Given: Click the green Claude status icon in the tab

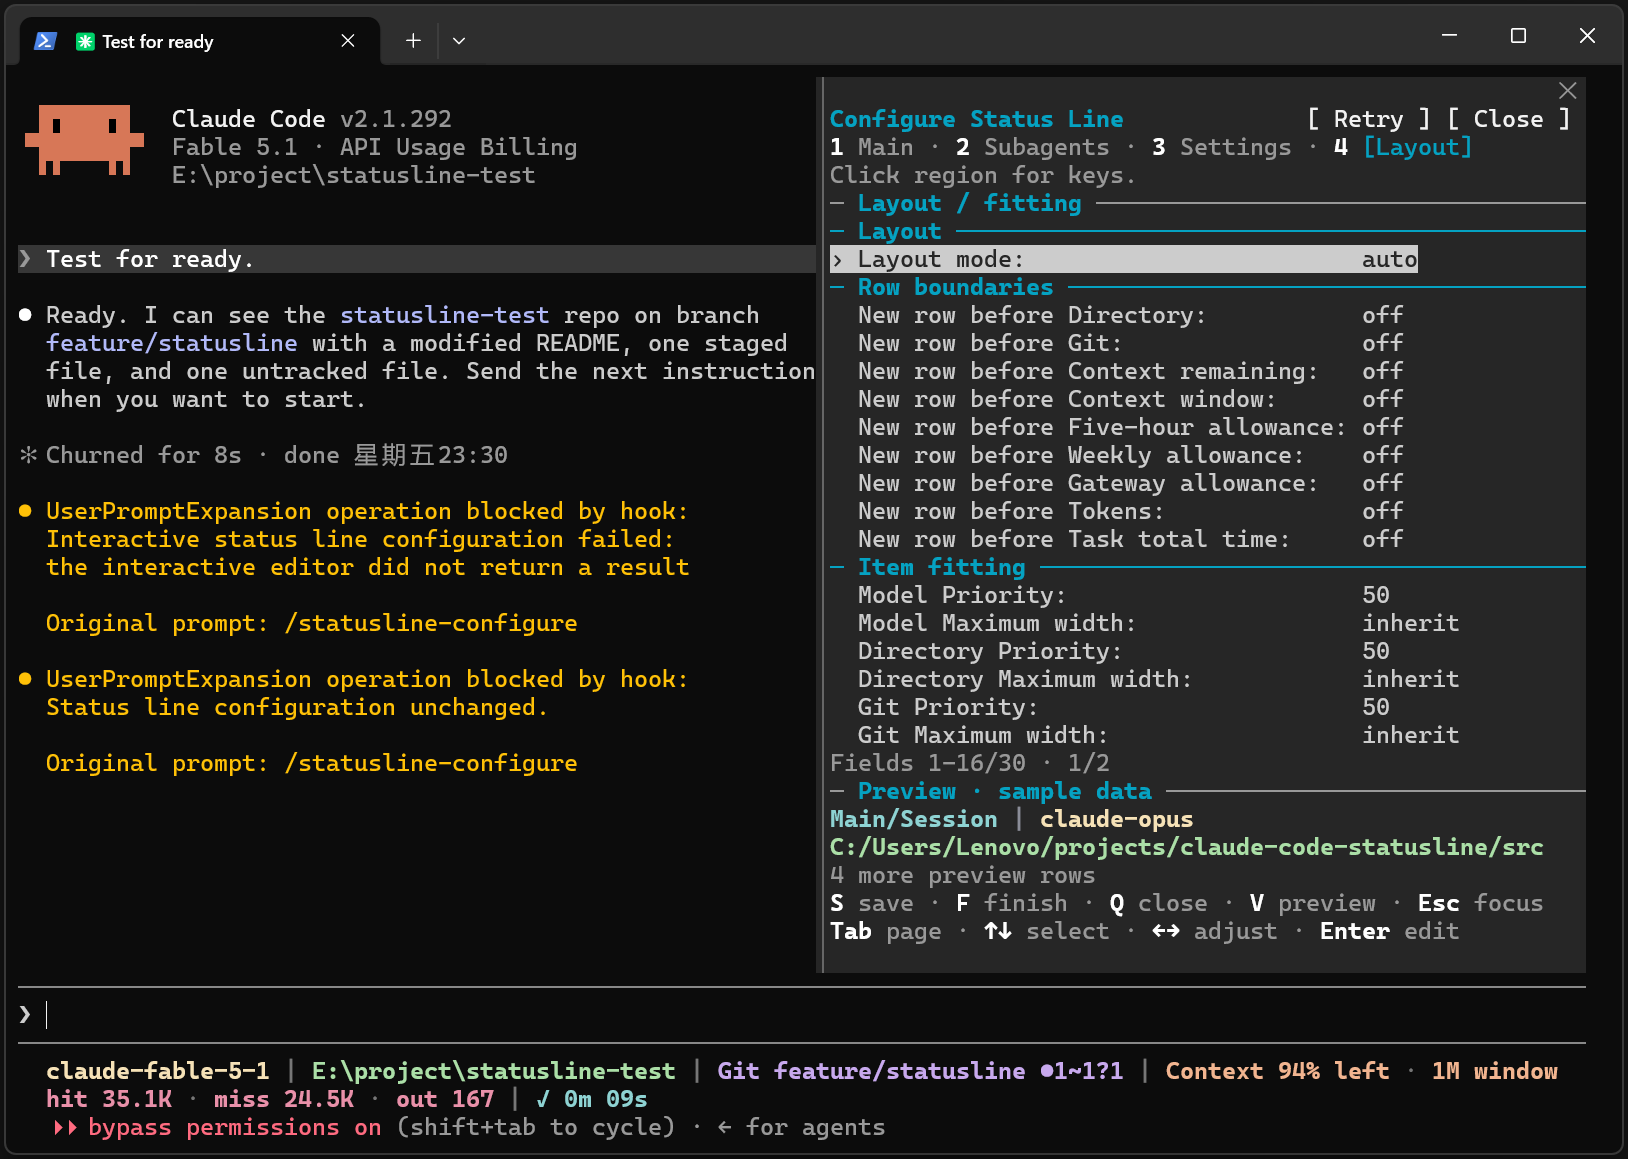Looking at the screenshot, I should point(85,41).
